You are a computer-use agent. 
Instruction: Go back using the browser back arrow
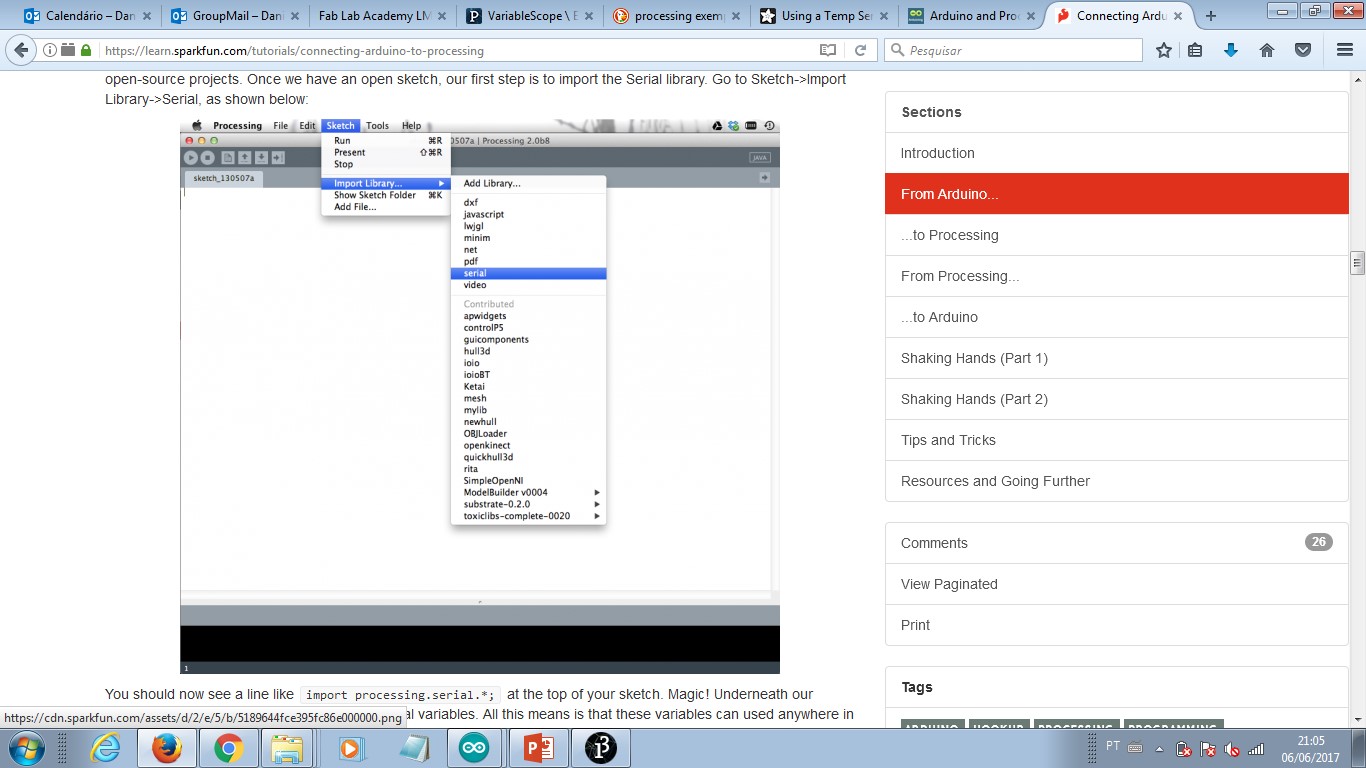click(22, 50)
